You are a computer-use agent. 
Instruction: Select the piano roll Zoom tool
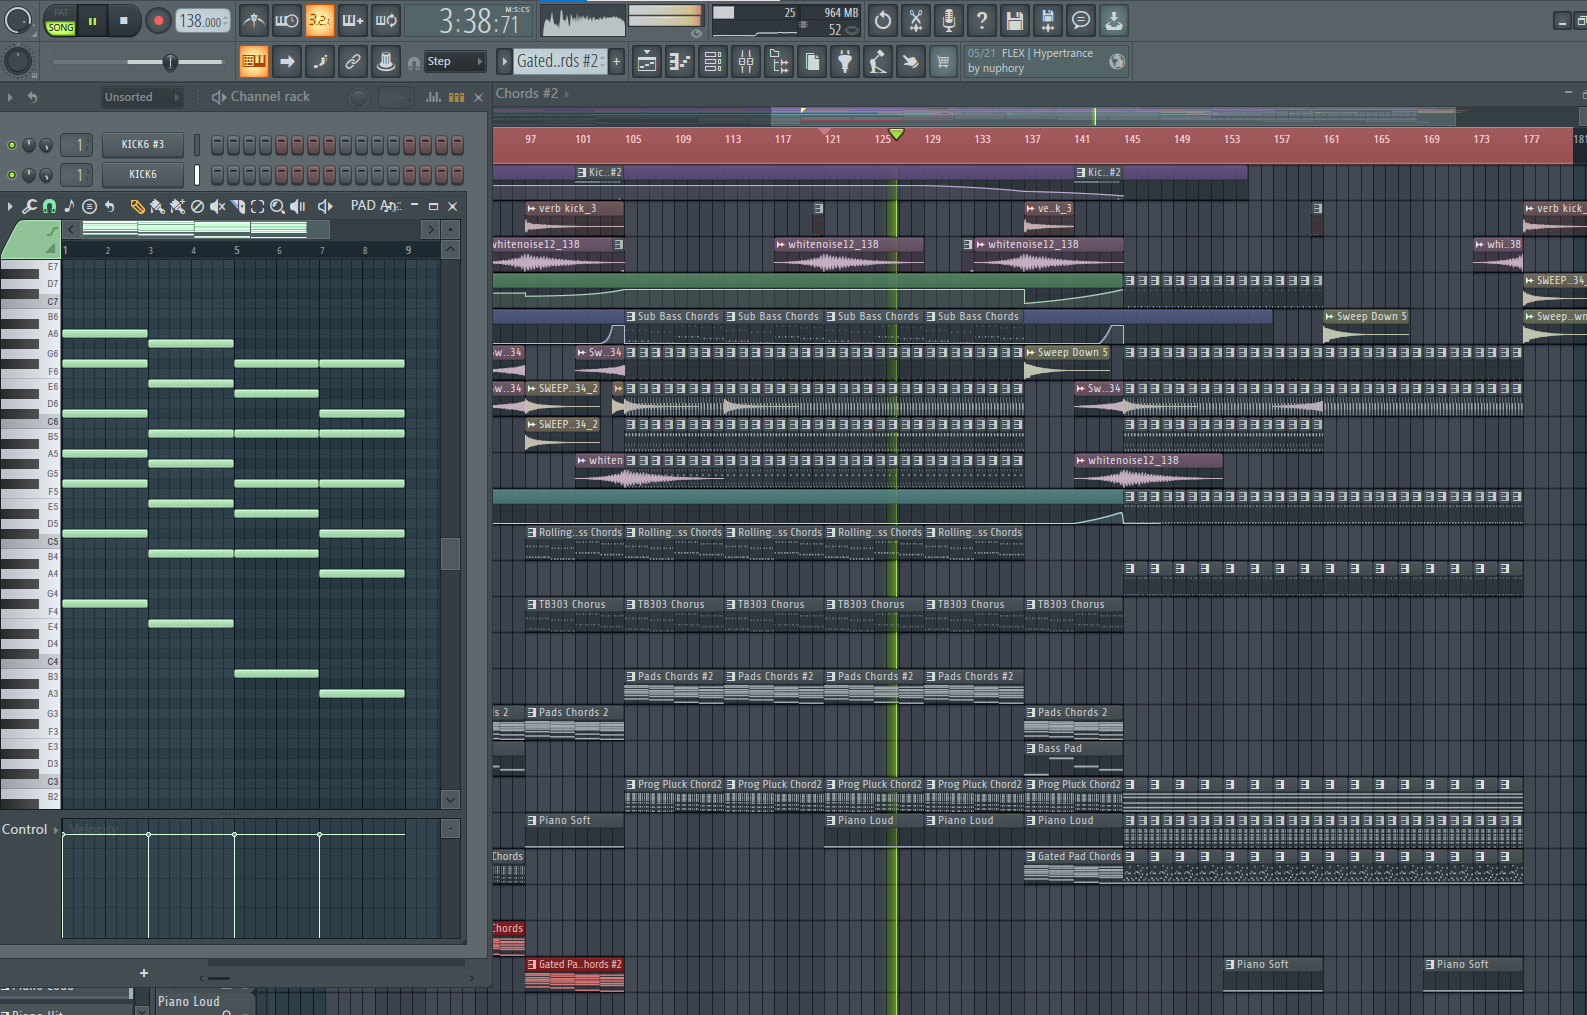point(277,206)
